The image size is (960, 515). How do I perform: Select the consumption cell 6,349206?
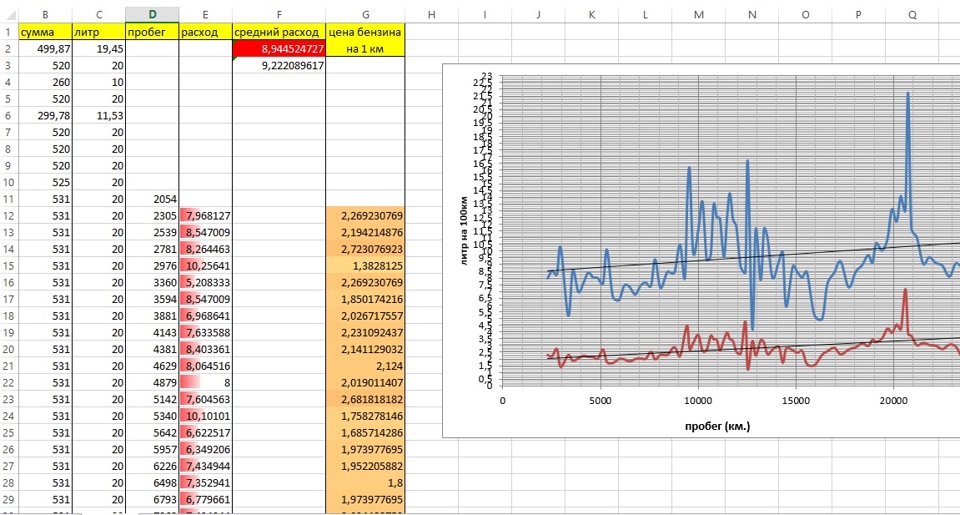(x=205, y=449)
